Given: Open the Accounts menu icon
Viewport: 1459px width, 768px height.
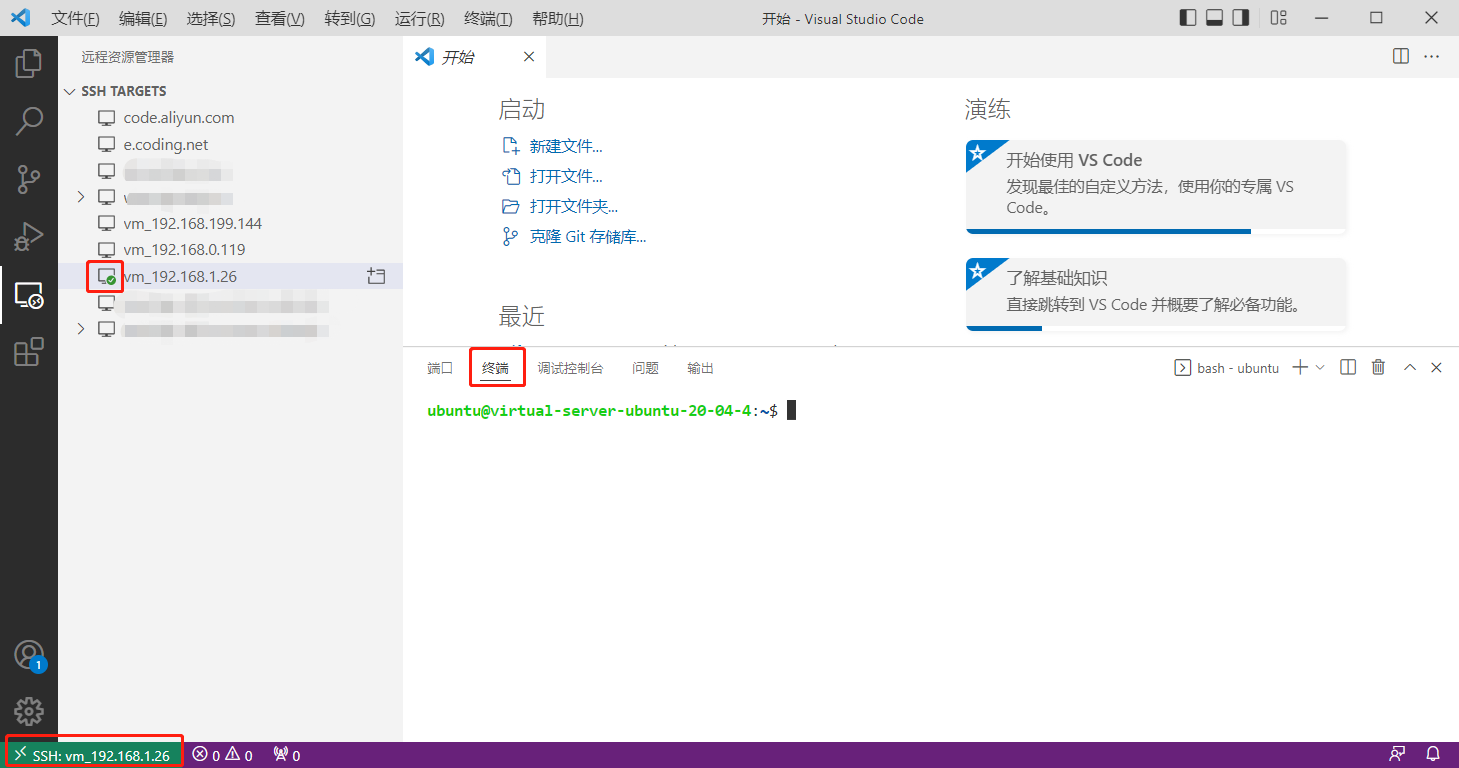Looking at the screenshot, I should tap(29, 656).
